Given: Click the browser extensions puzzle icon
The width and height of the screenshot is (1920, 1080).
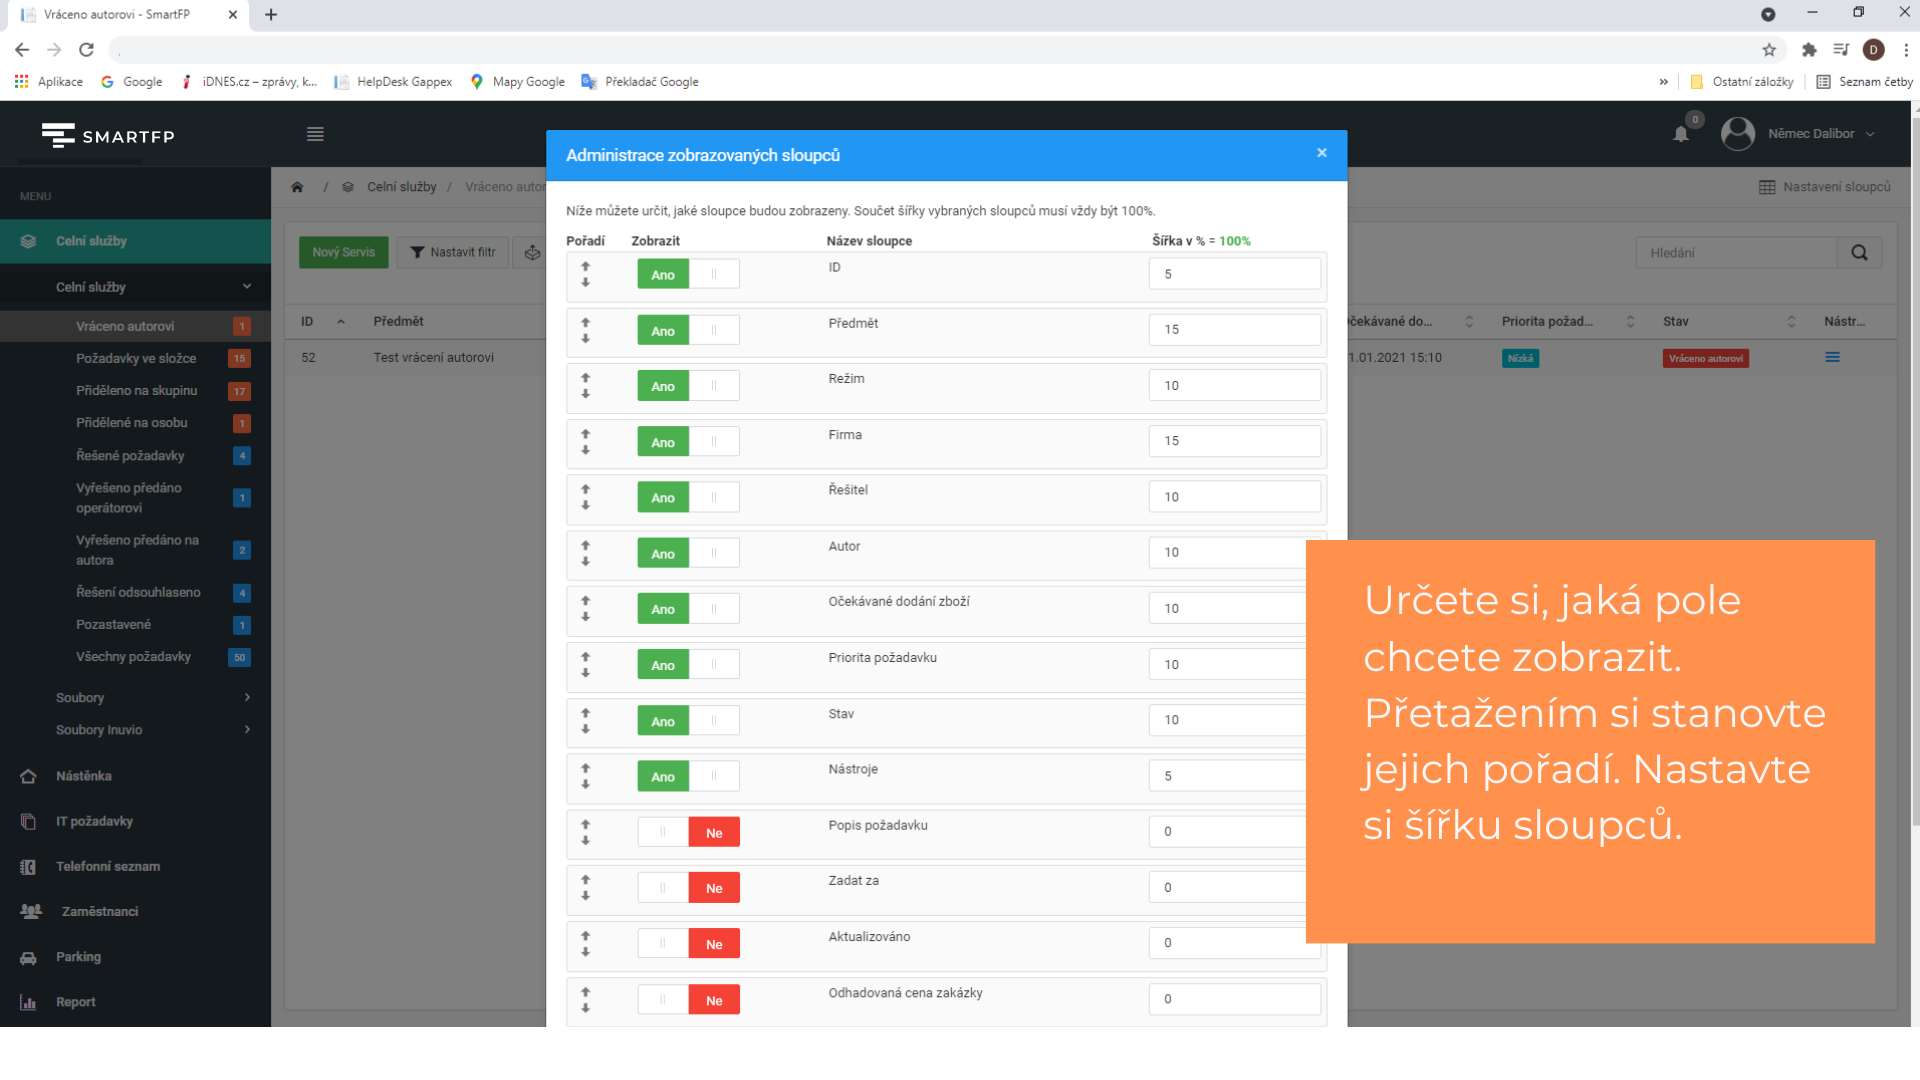Looking at the screenshot, I should tap(1808, 50).
